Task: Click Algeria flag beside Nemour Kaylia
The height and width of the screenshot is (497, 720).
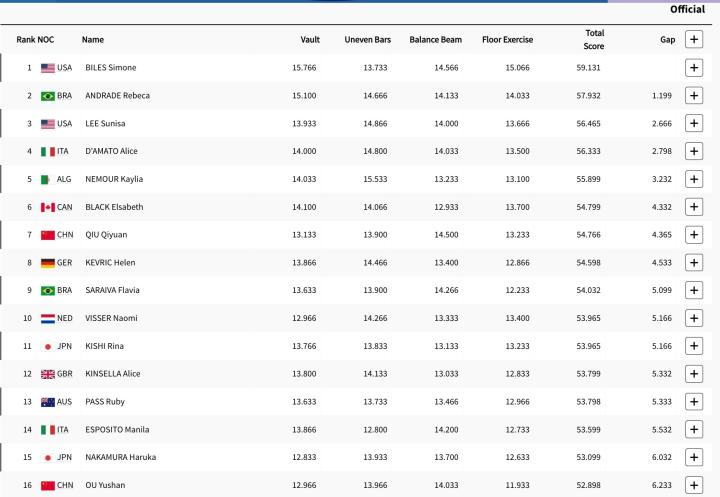Action: point(48,179)
